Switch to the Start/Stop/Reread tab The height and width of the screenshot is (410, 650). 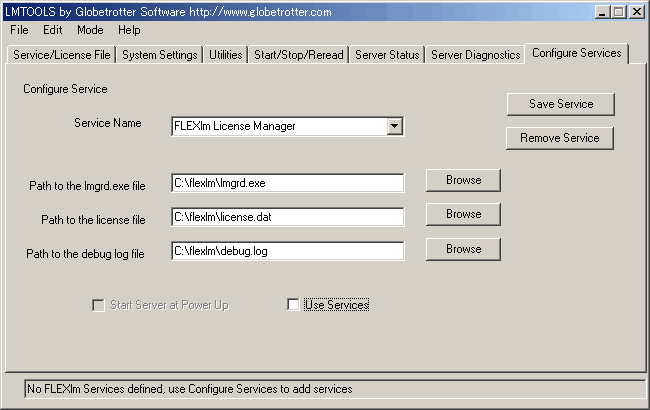(298, 55)
